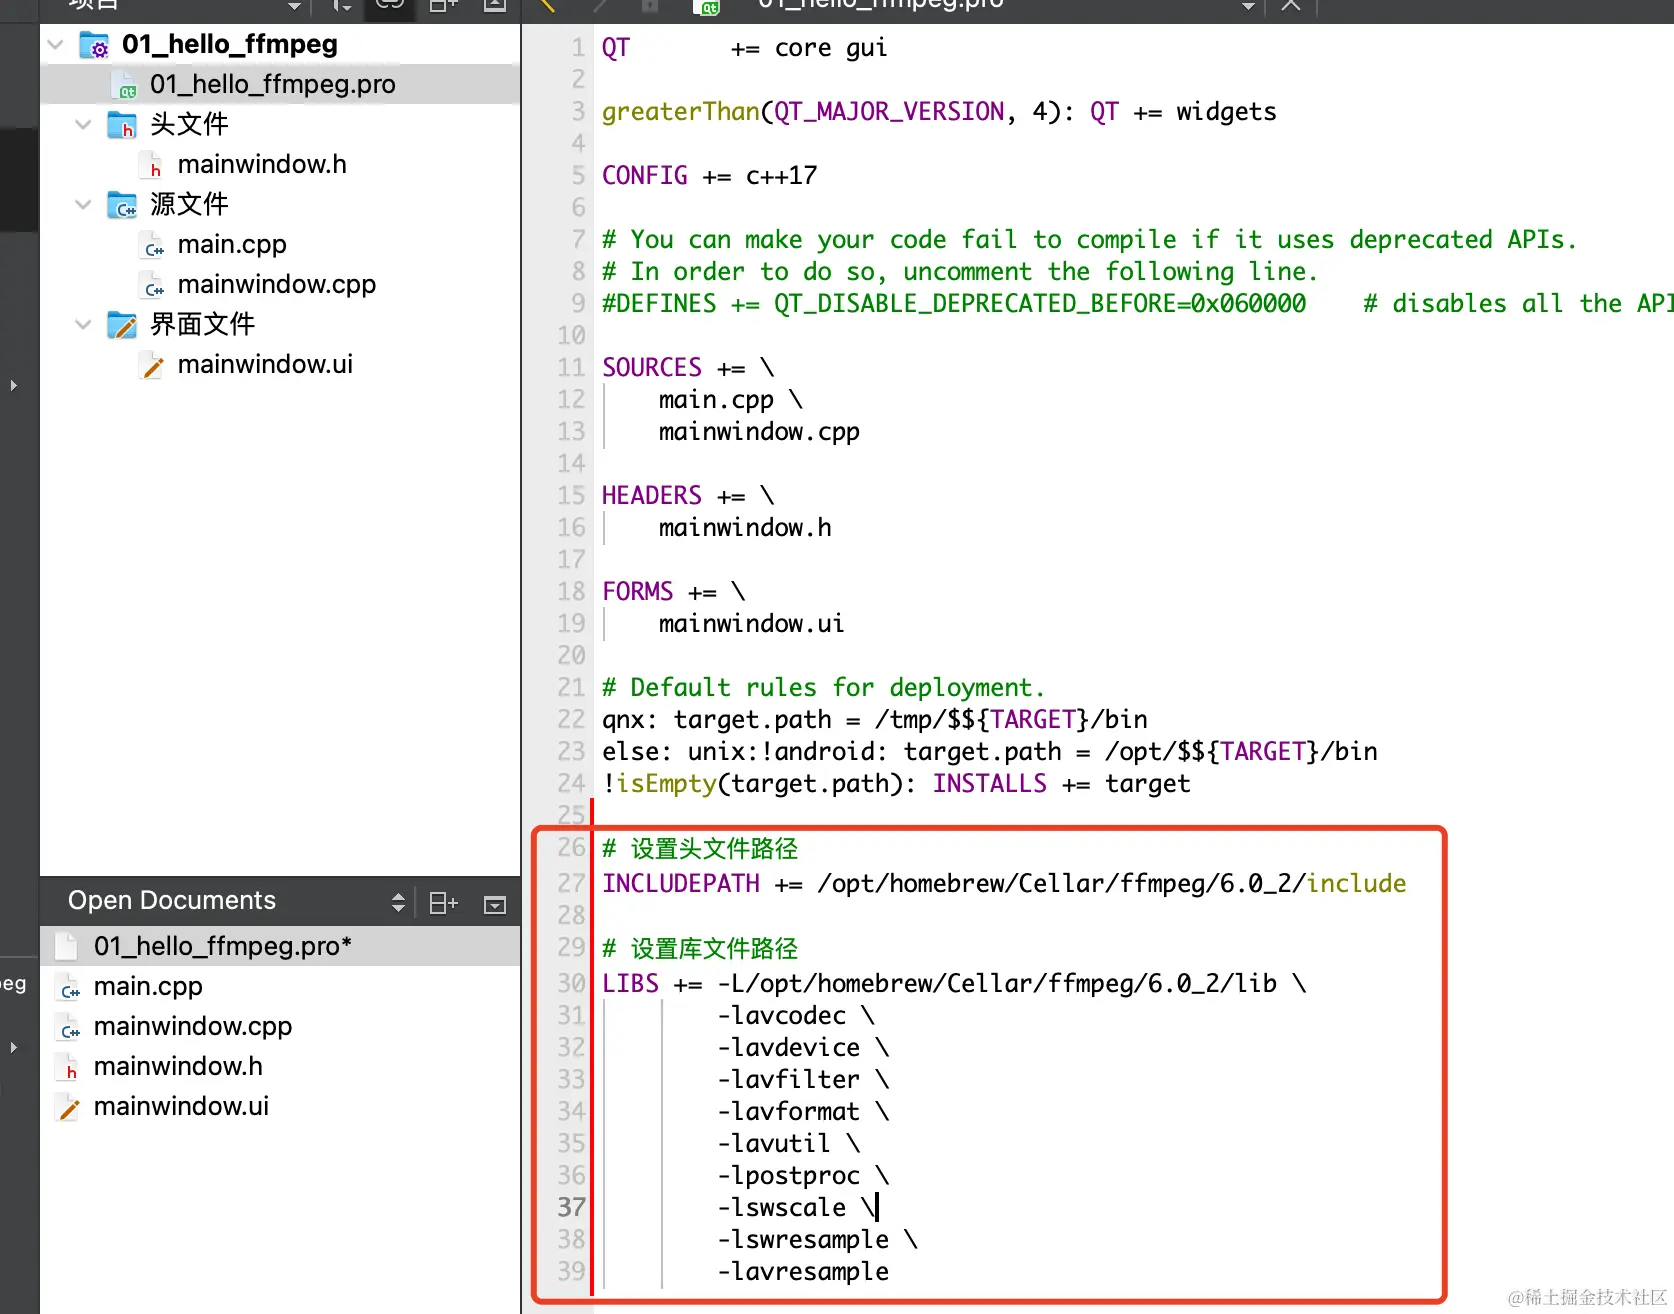Screen dimensions: 1674x1314
Task: Click the 'qnx: target.path' line
Action: tap(875, 720)
